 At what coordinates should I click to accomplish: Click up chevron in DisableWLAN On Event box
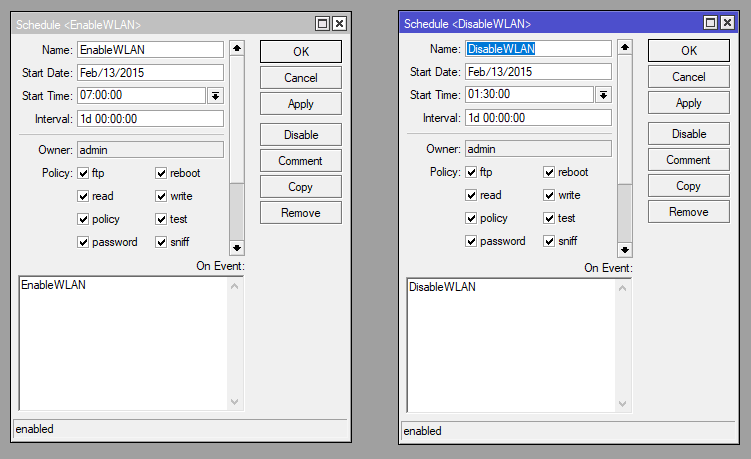(x=623, y=288)
